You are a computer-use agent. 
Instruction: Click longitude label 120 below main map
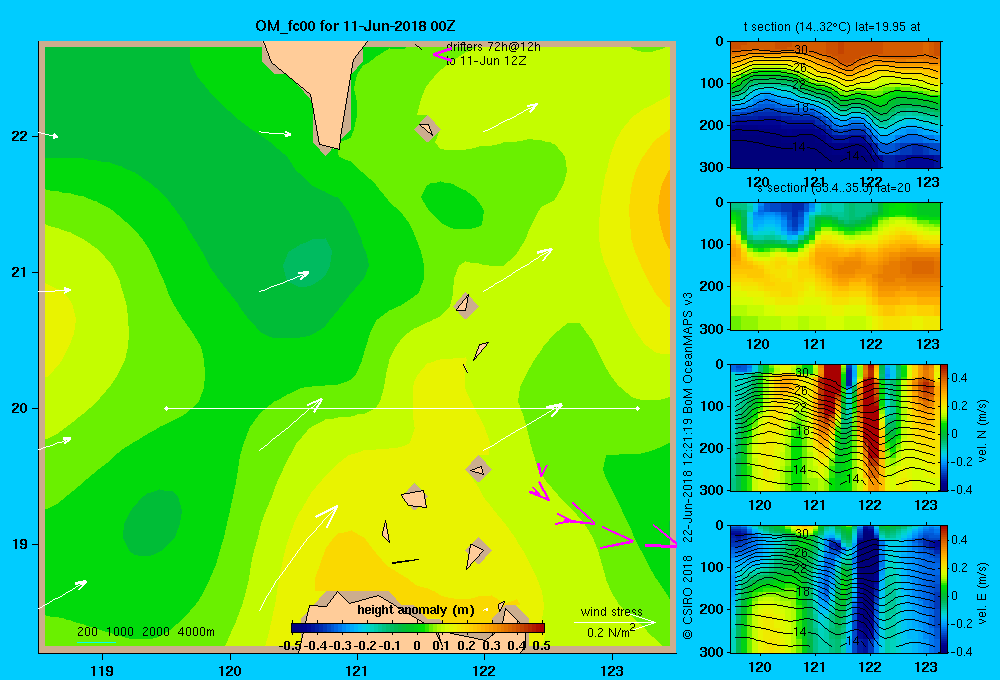pos(230,670)
